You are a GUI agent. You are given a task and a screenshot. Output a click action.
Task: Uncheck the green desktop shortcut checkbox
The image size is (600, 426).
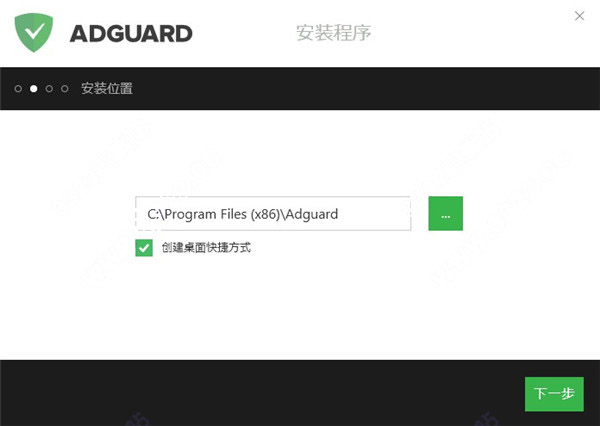click(x=144, y=248)
